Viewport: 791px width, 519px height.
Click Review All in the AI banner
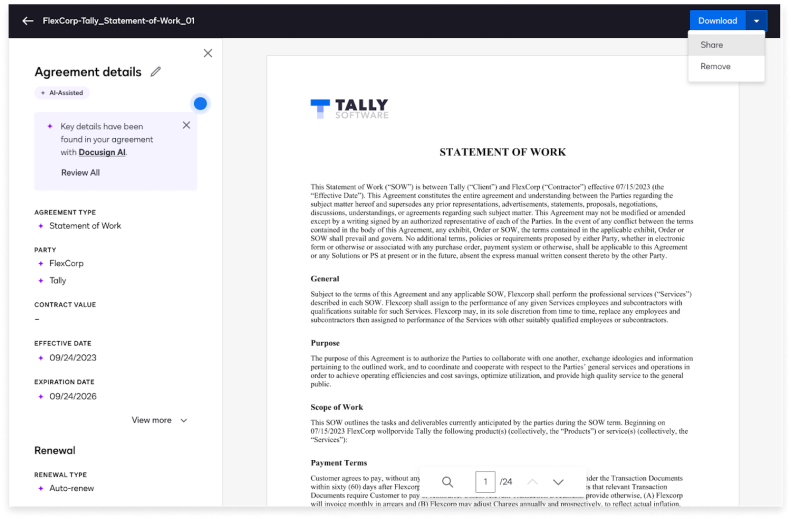pos(80,172)
